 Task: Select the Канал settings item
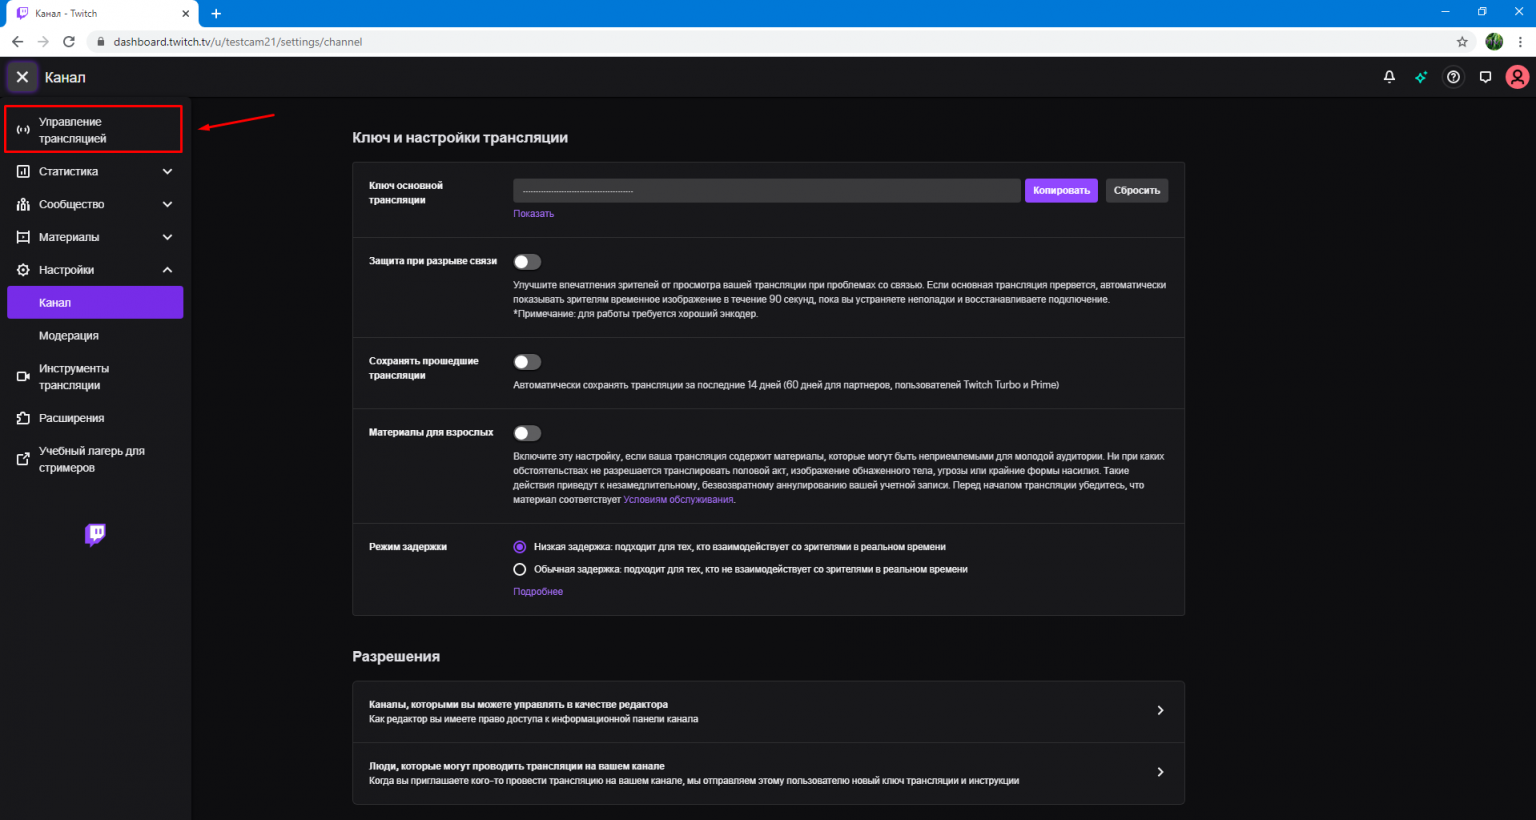point(95,303)
